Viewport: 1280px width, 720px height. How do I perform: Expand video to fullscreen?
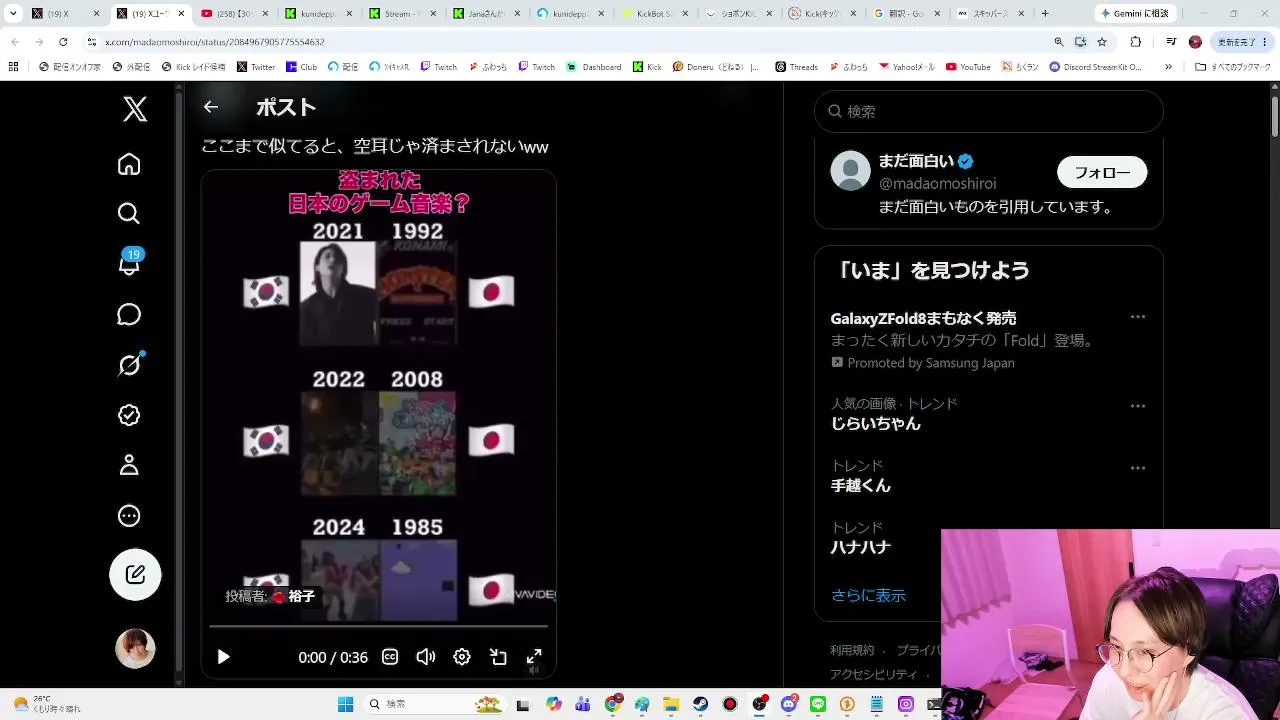pyautogui.click(x=534, y=657)
